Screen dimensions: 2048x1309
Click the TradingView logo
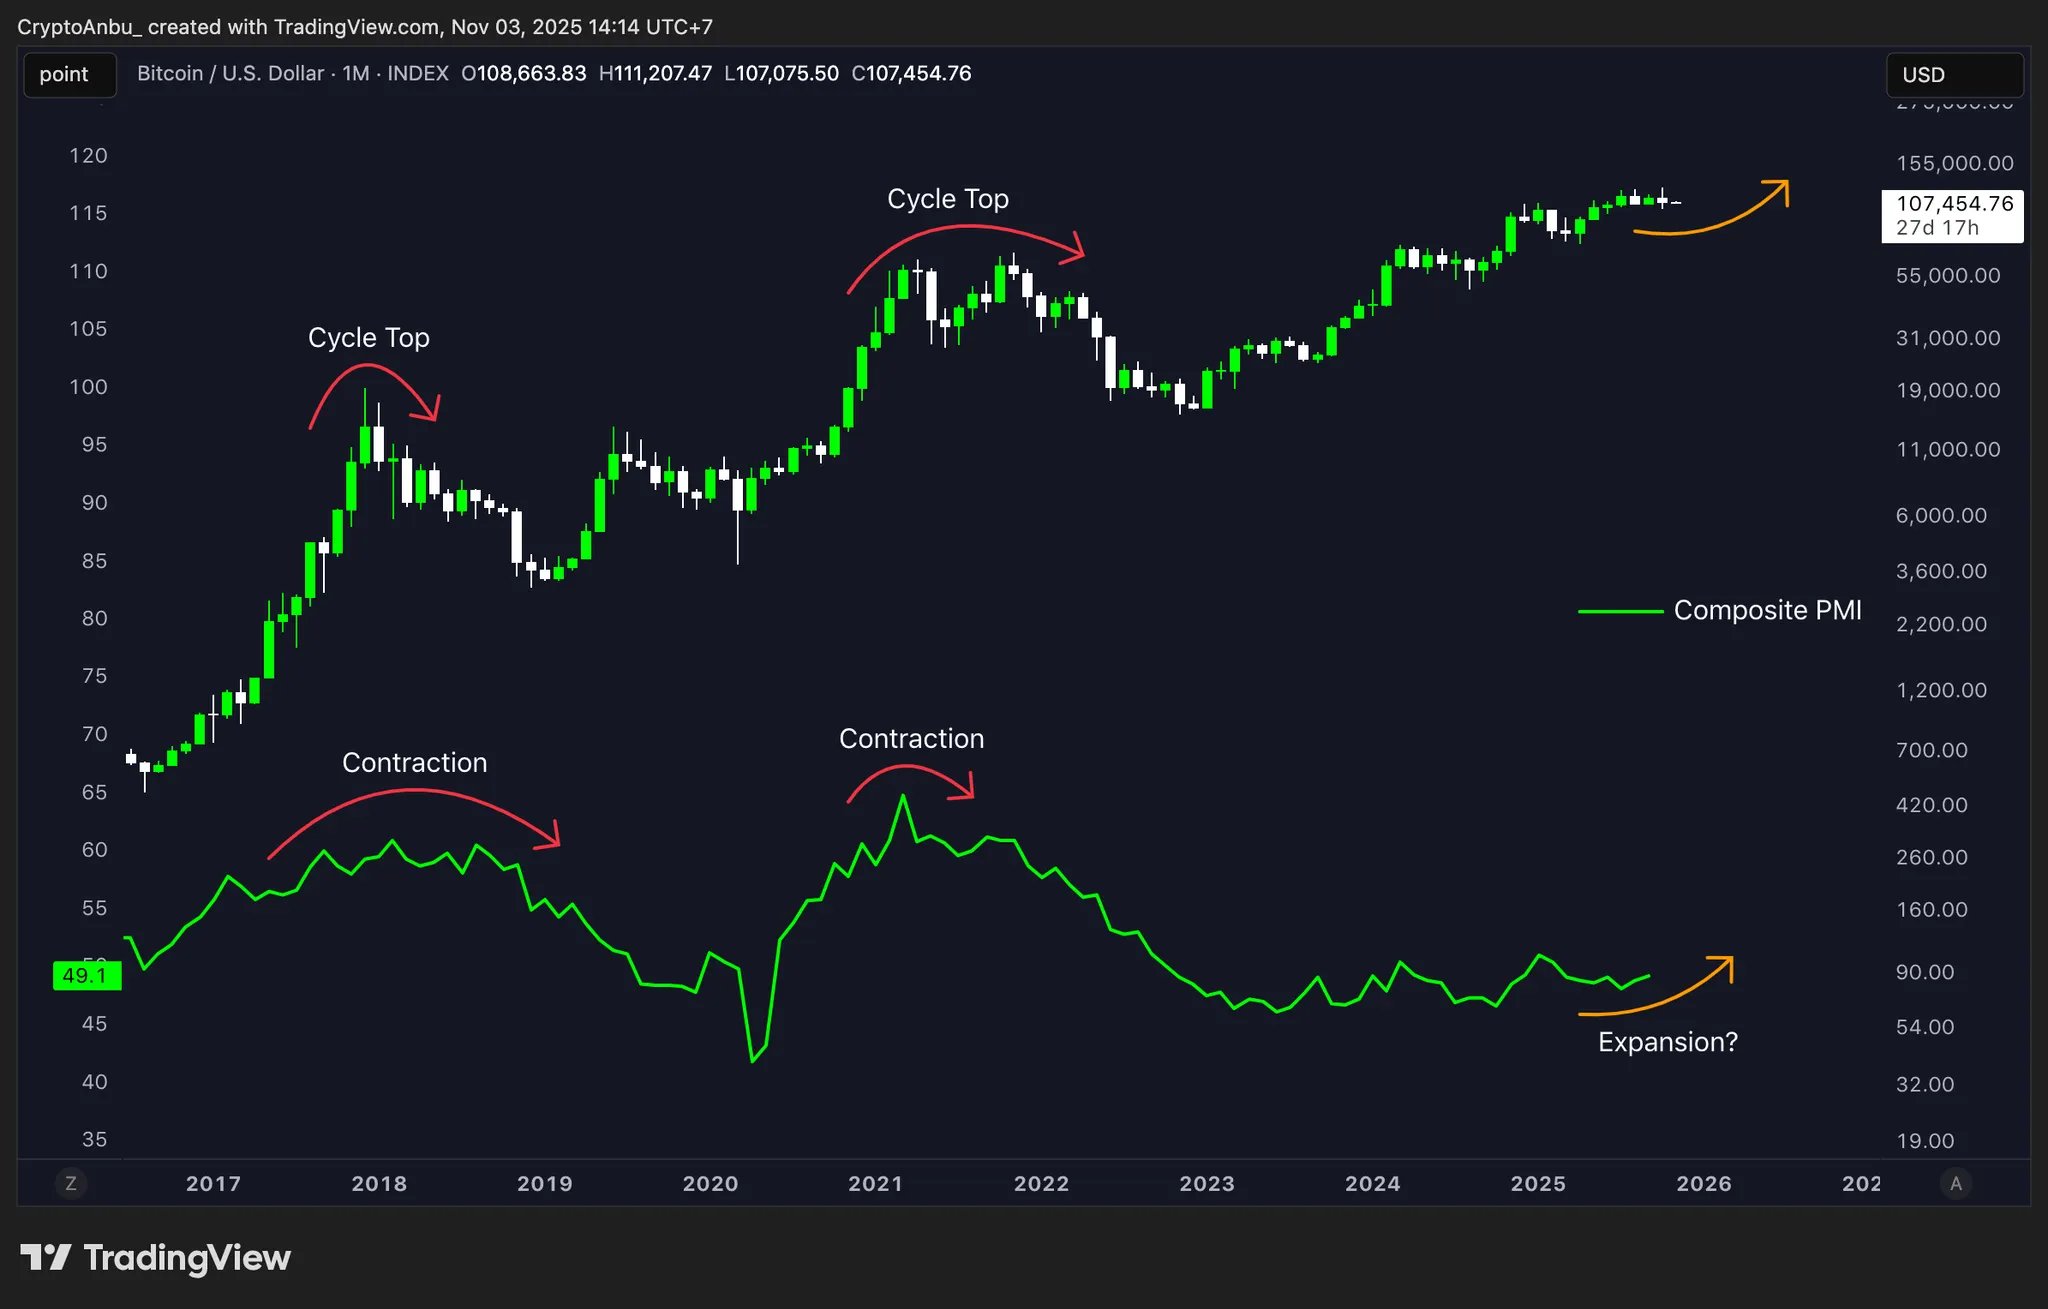(x=156, y=1257)
